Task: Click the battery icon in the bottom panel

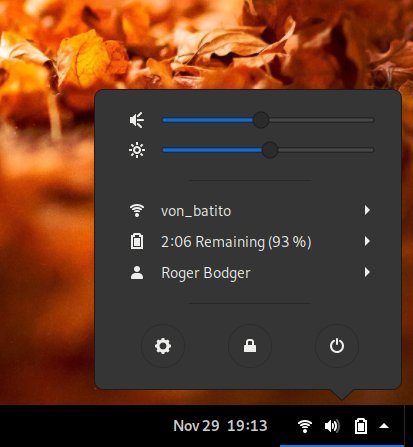Action: click(x=361, y=426)
